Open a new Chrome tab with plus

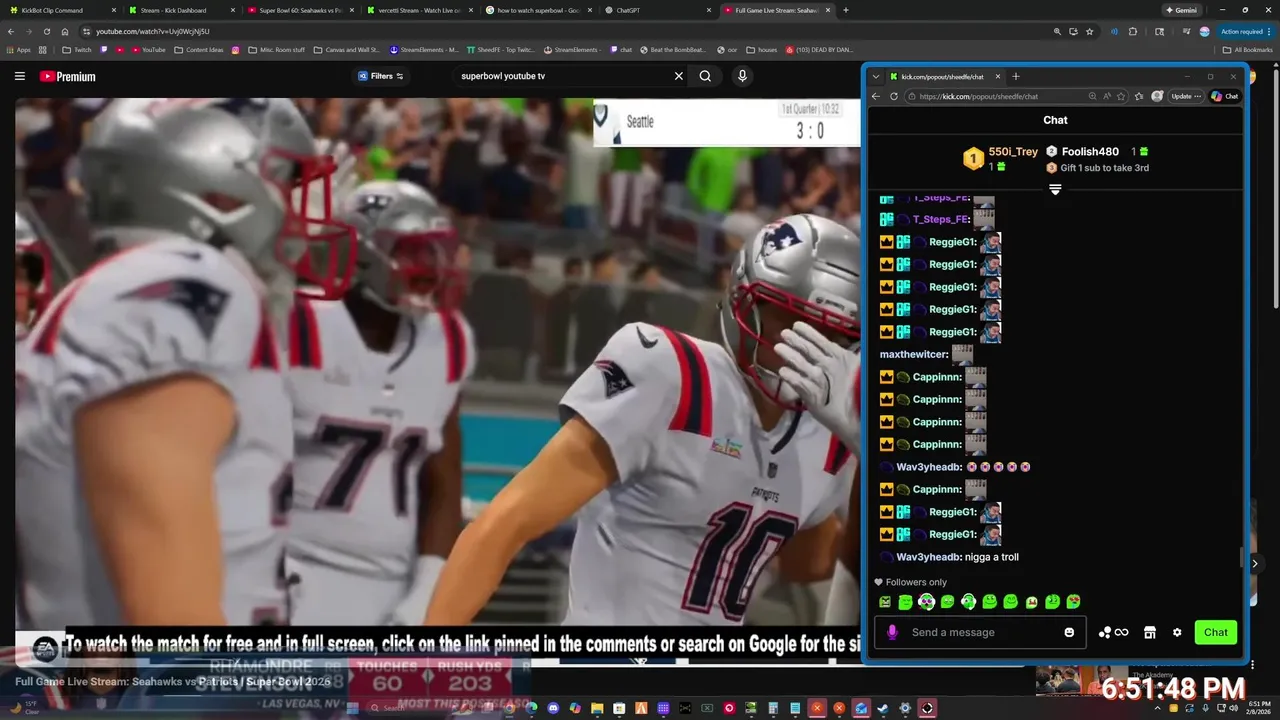(x=846, y=10)
